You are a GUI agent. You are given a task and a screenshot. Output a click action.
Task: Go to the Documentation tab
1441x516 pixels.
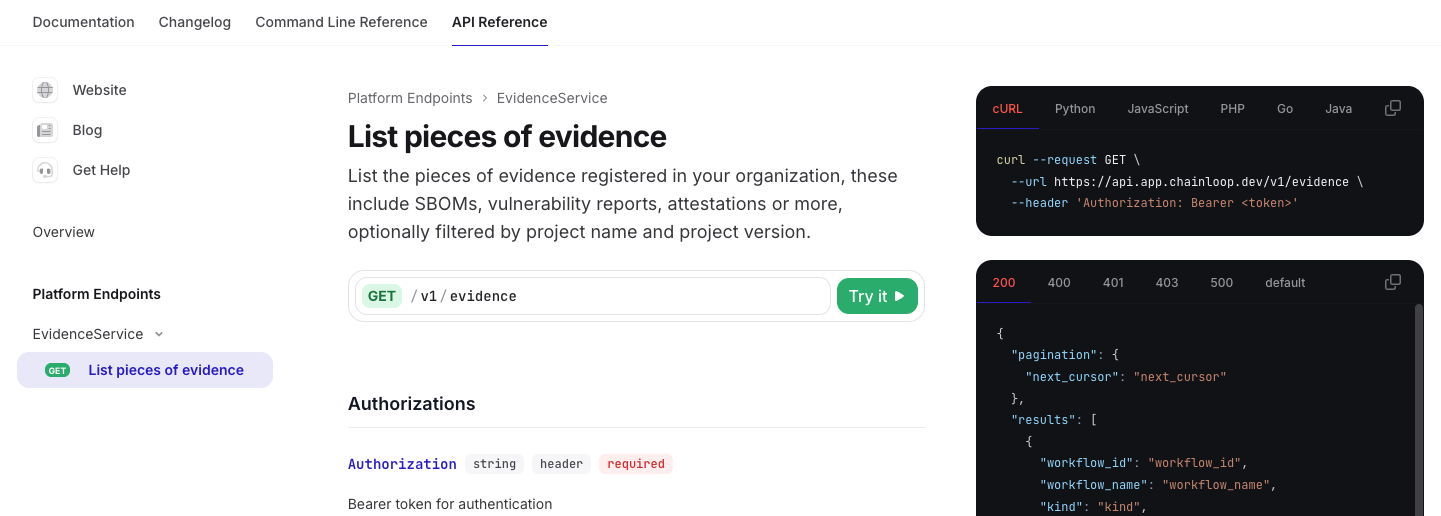[83, 22]
